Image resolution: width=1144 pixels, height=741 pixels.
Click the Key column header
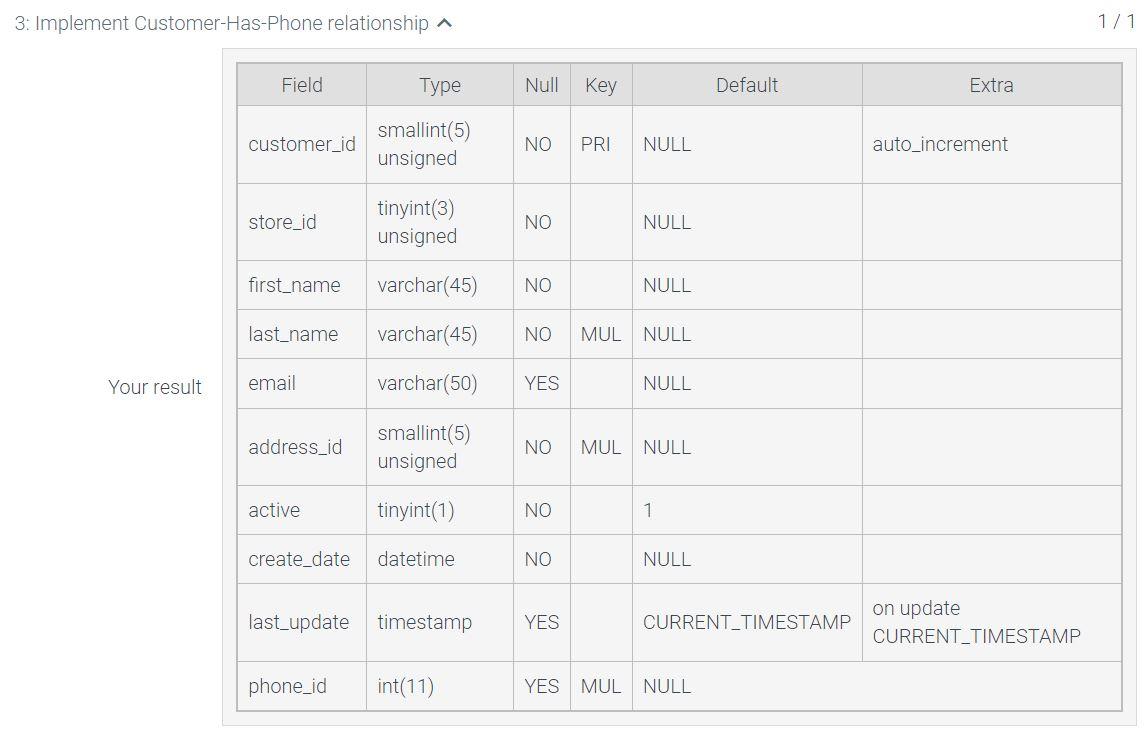coord(601,85)
